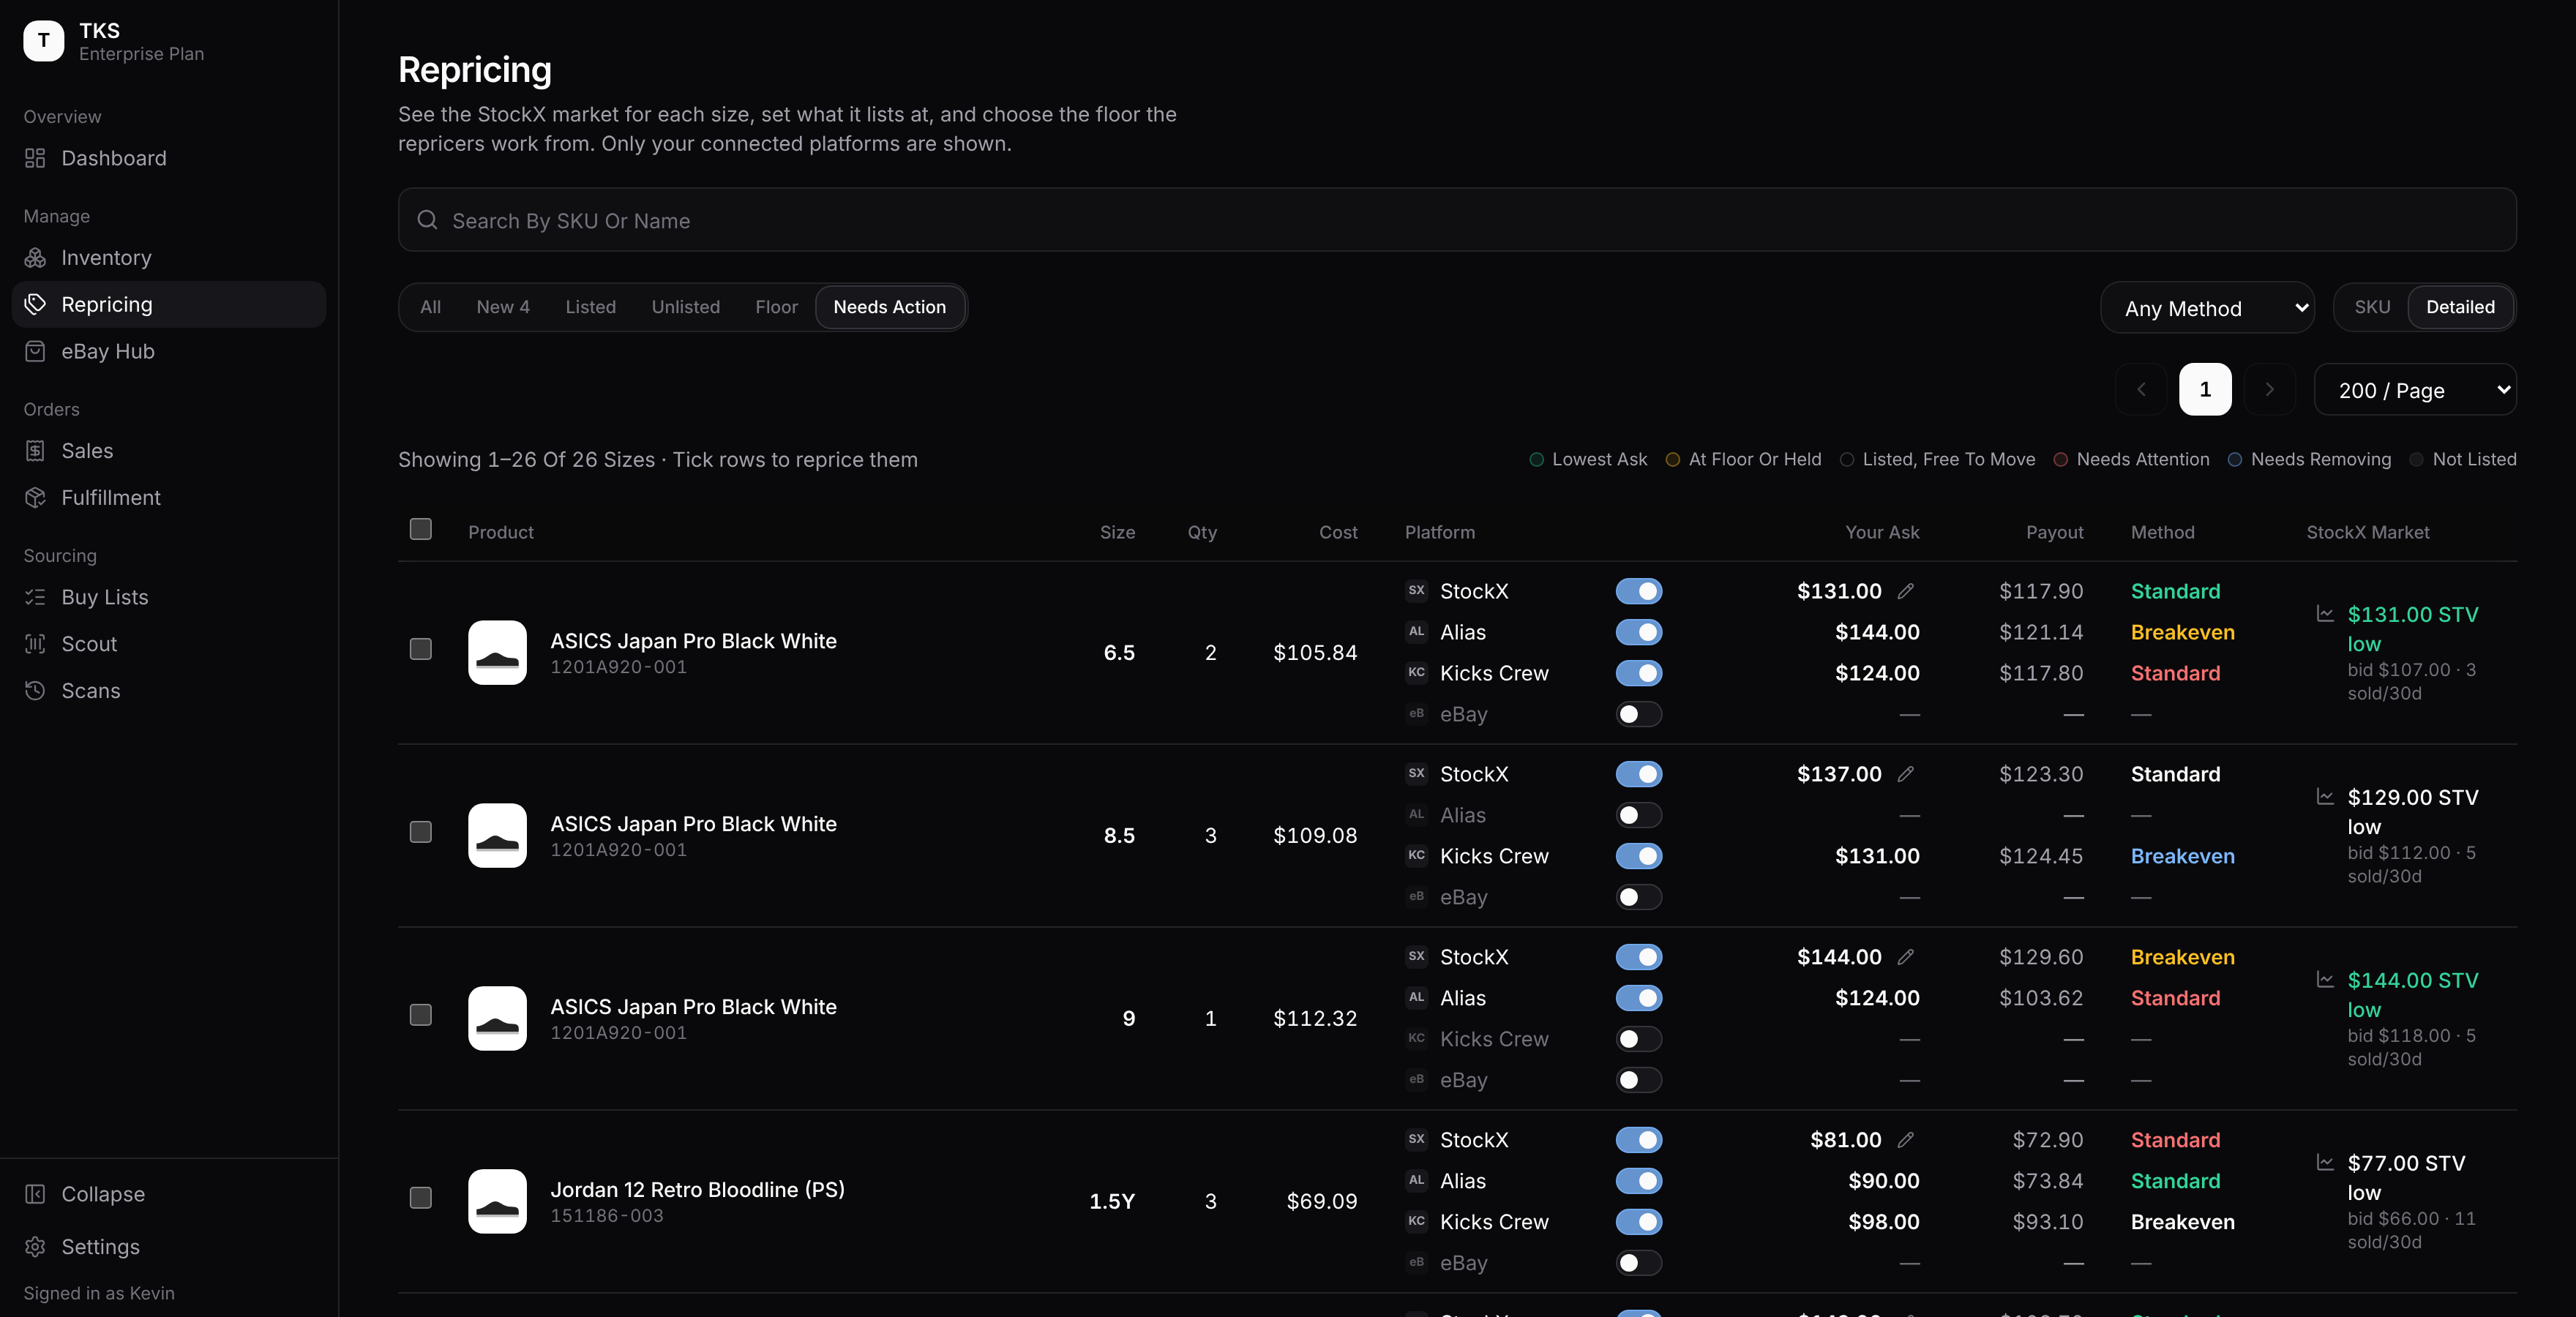Click the Scans history icon
Screen dimensions: 2576x1317
(35, 690)
